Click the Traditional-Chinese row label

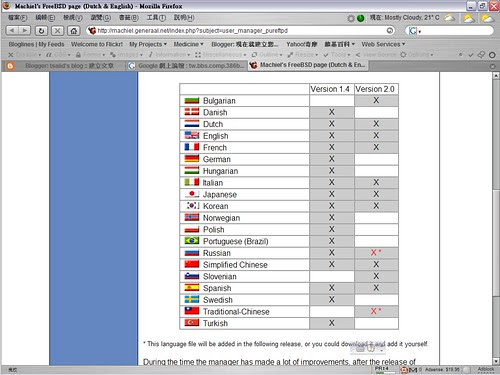coord(236,312)
